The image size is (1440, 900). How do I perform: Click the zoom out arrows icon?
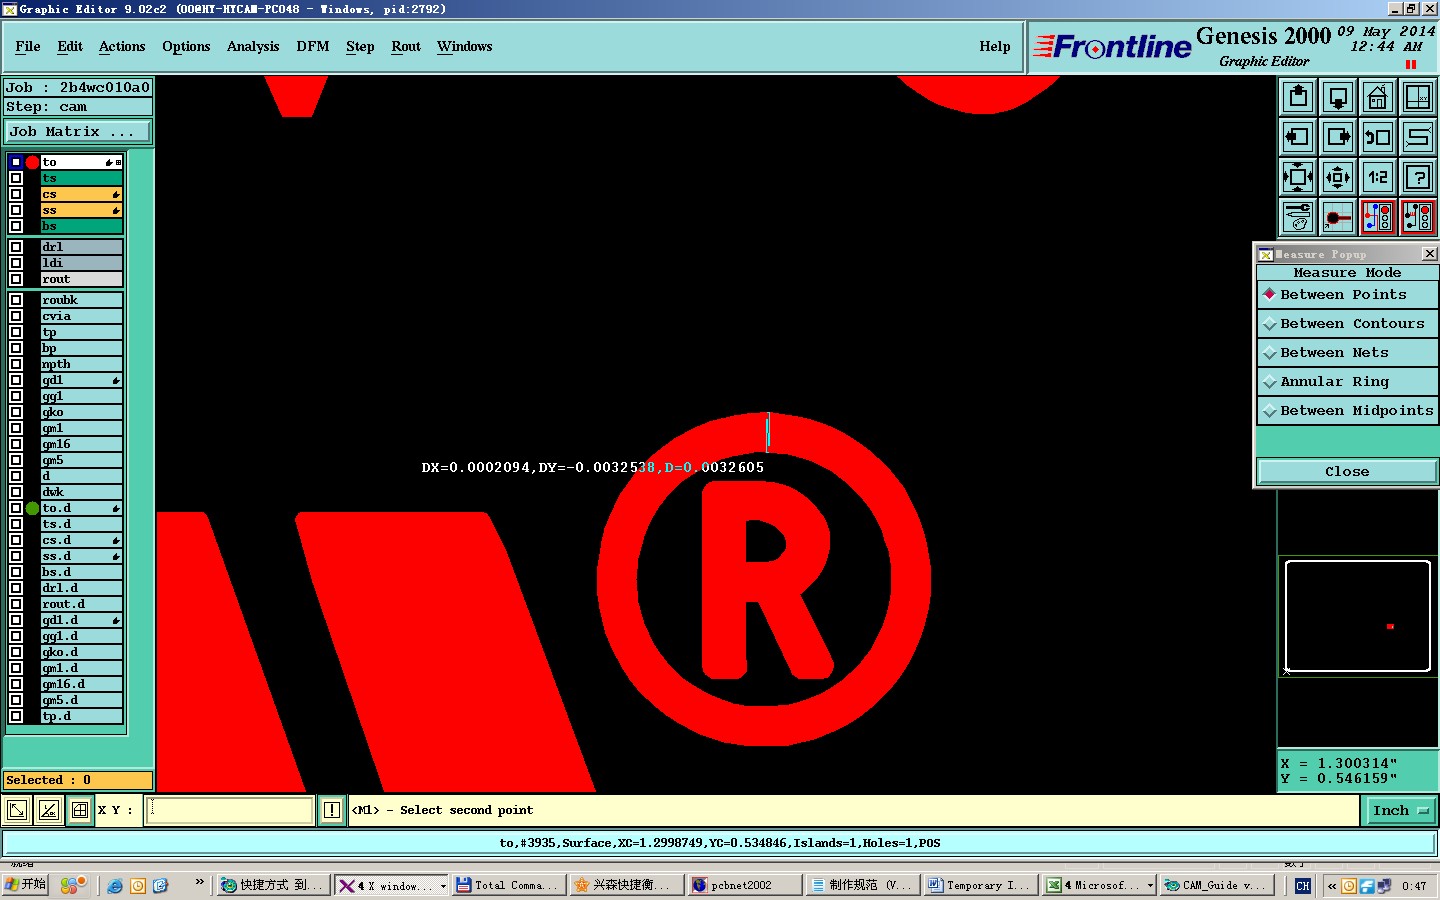(x=1338, y=177)
